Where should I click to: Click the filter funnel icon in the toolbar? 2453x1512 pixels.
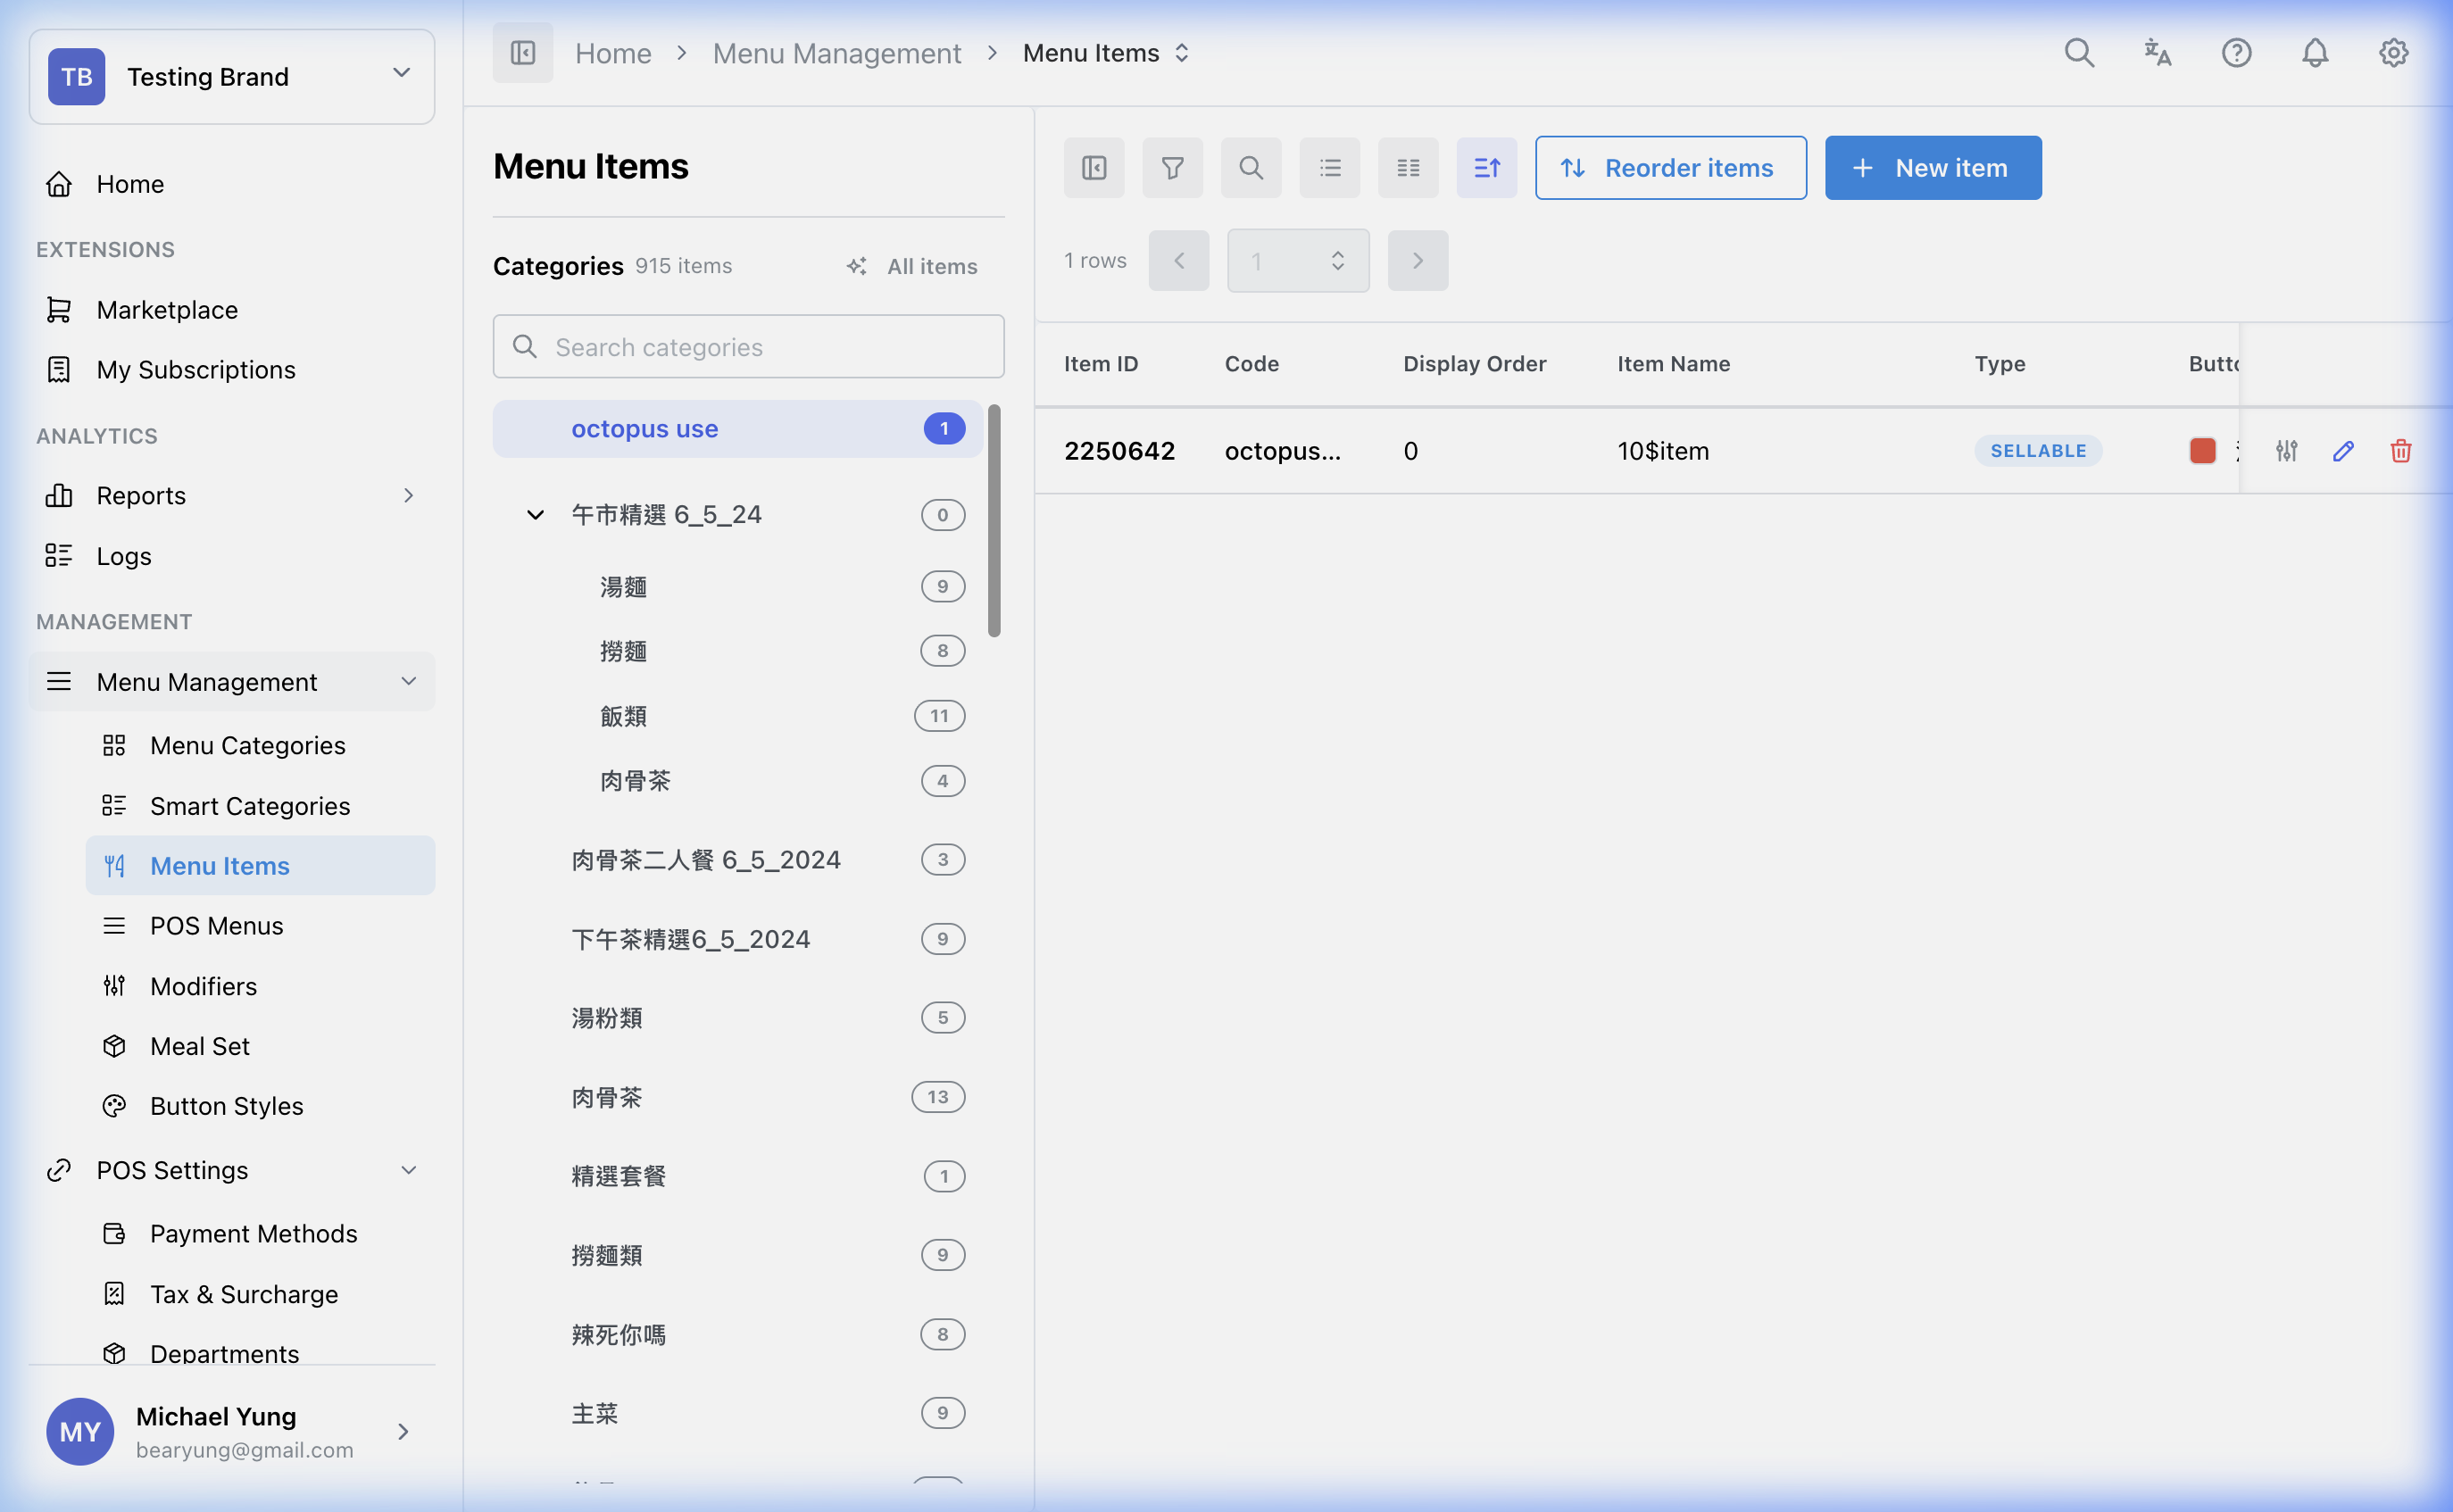point(1172,168)
